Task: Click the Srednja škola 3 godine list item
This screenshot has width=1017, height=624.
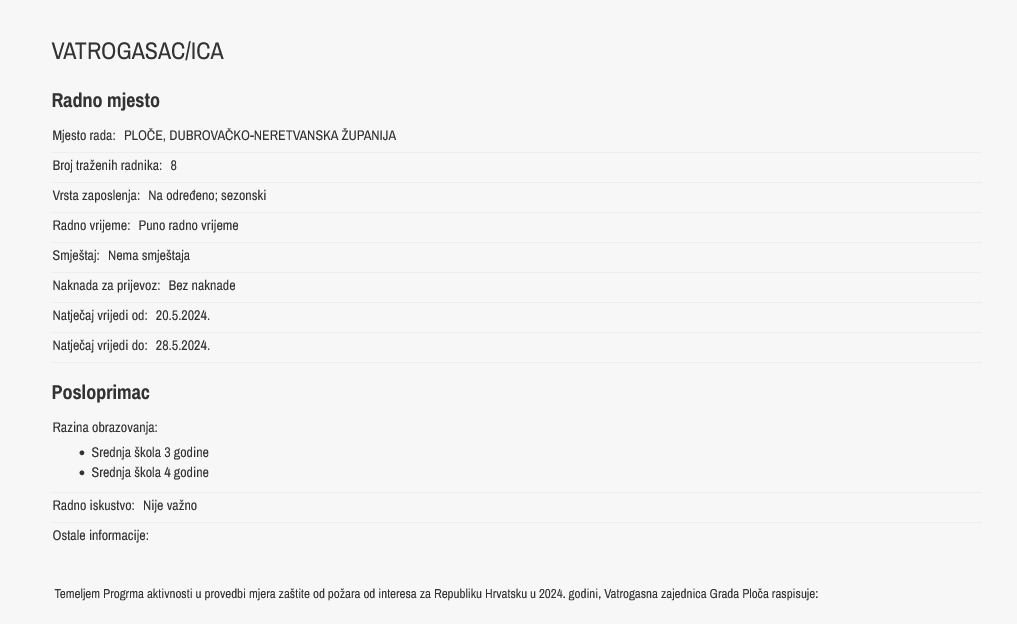Action: coord(150,452)
